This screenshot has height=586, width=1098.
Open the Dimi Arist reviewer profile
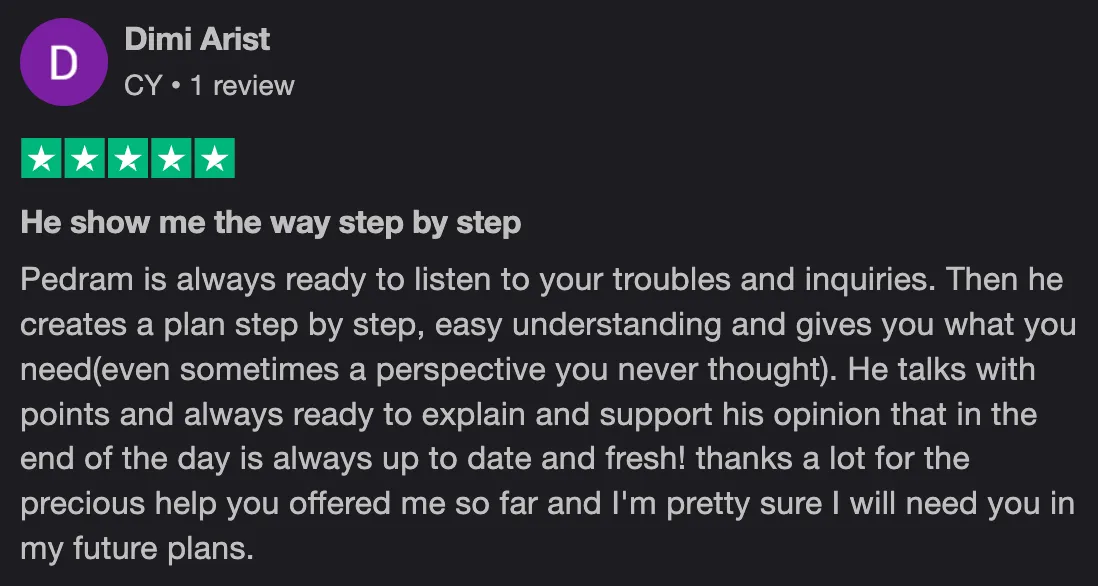pyautogui.click(x=197, y=39)
